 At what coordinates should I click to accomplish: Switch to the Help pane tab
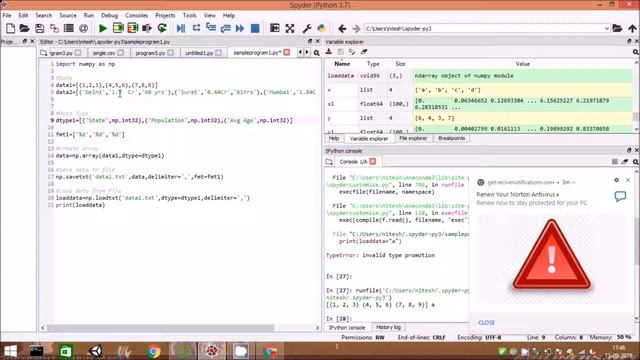[x=333, y=138]
